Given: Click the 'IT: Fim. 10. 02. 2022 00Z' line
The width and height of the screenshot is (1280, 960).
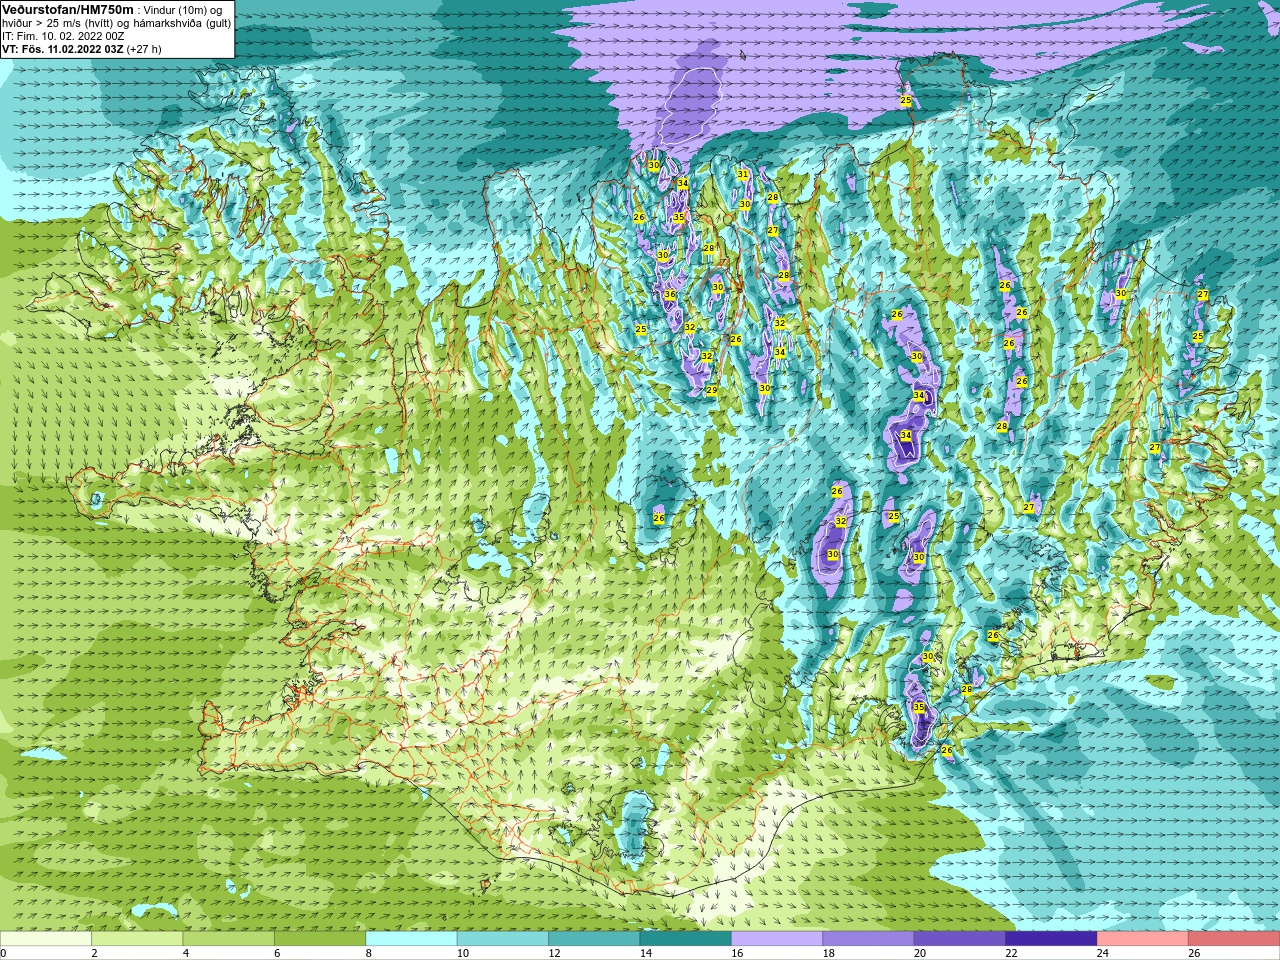Looking at the screenshot, I should point(63,36).
